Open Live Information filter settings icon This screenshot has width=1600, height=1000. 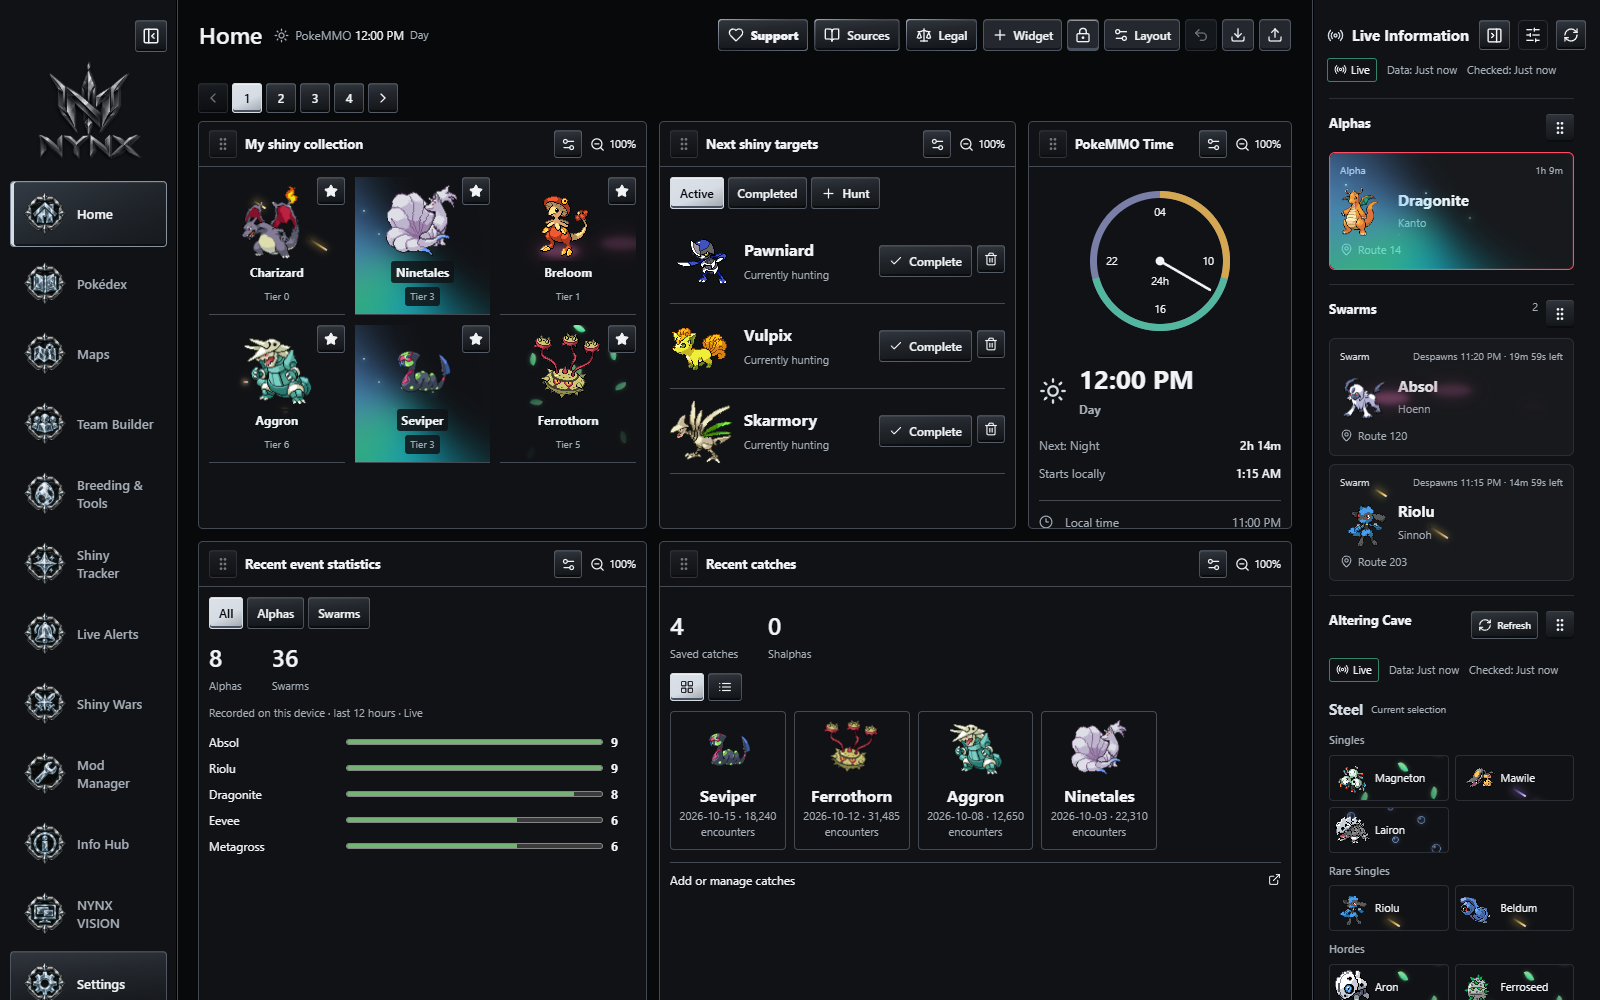(1533, 35)
